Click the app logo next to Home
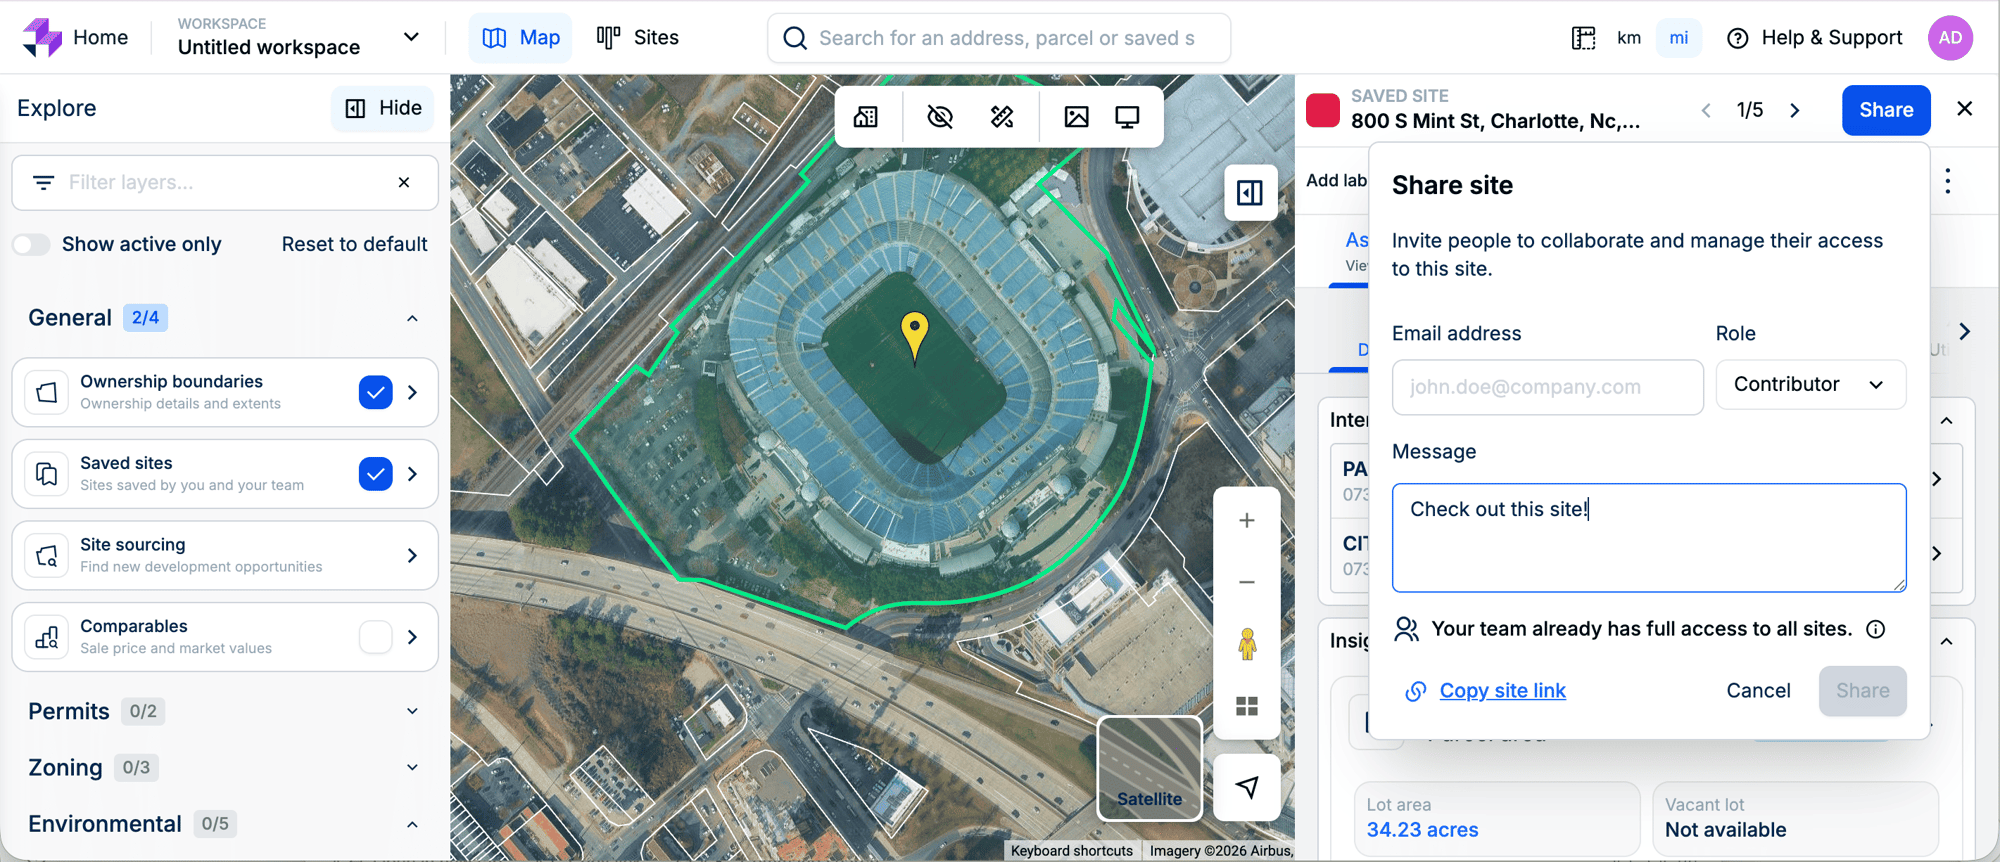2000x862 pixels. click(x=42, y=37)
